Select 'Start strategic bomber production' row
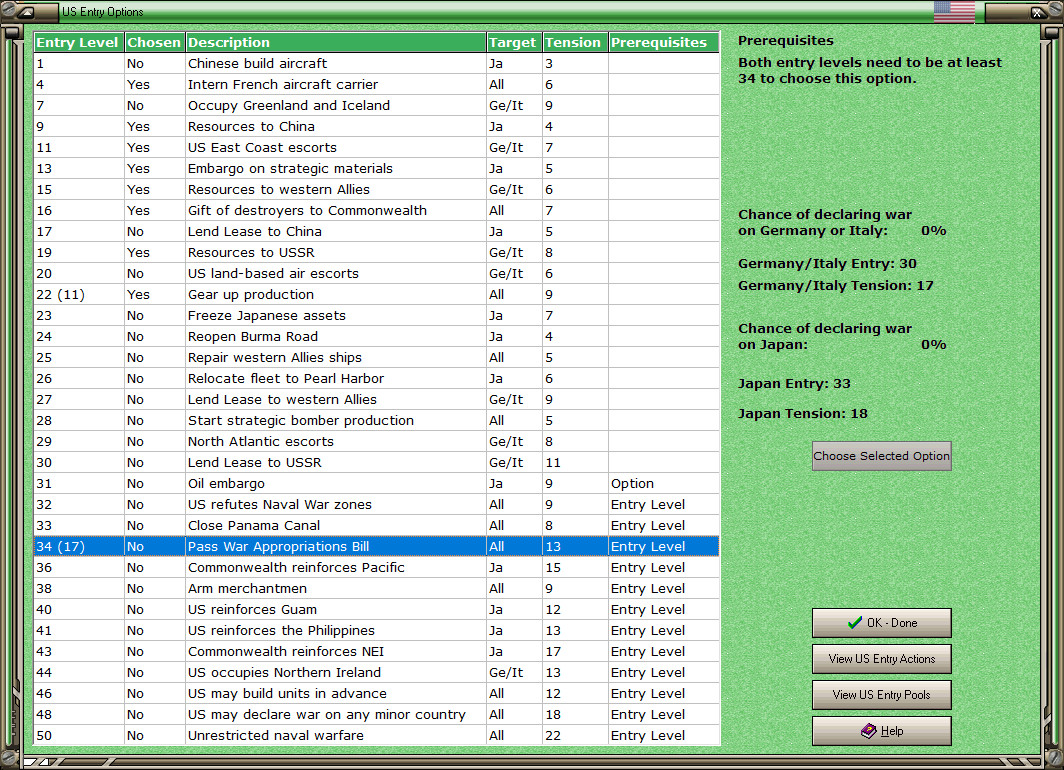1064x770 pixels. point(377,421)
